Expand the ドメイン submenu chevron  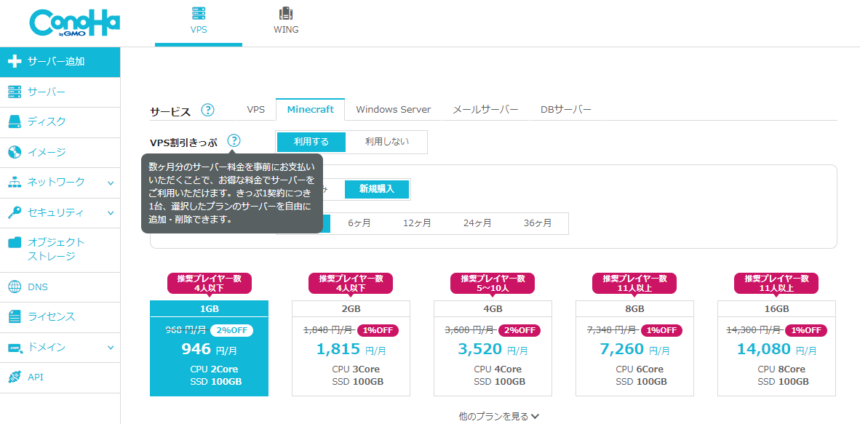[111, 347]
